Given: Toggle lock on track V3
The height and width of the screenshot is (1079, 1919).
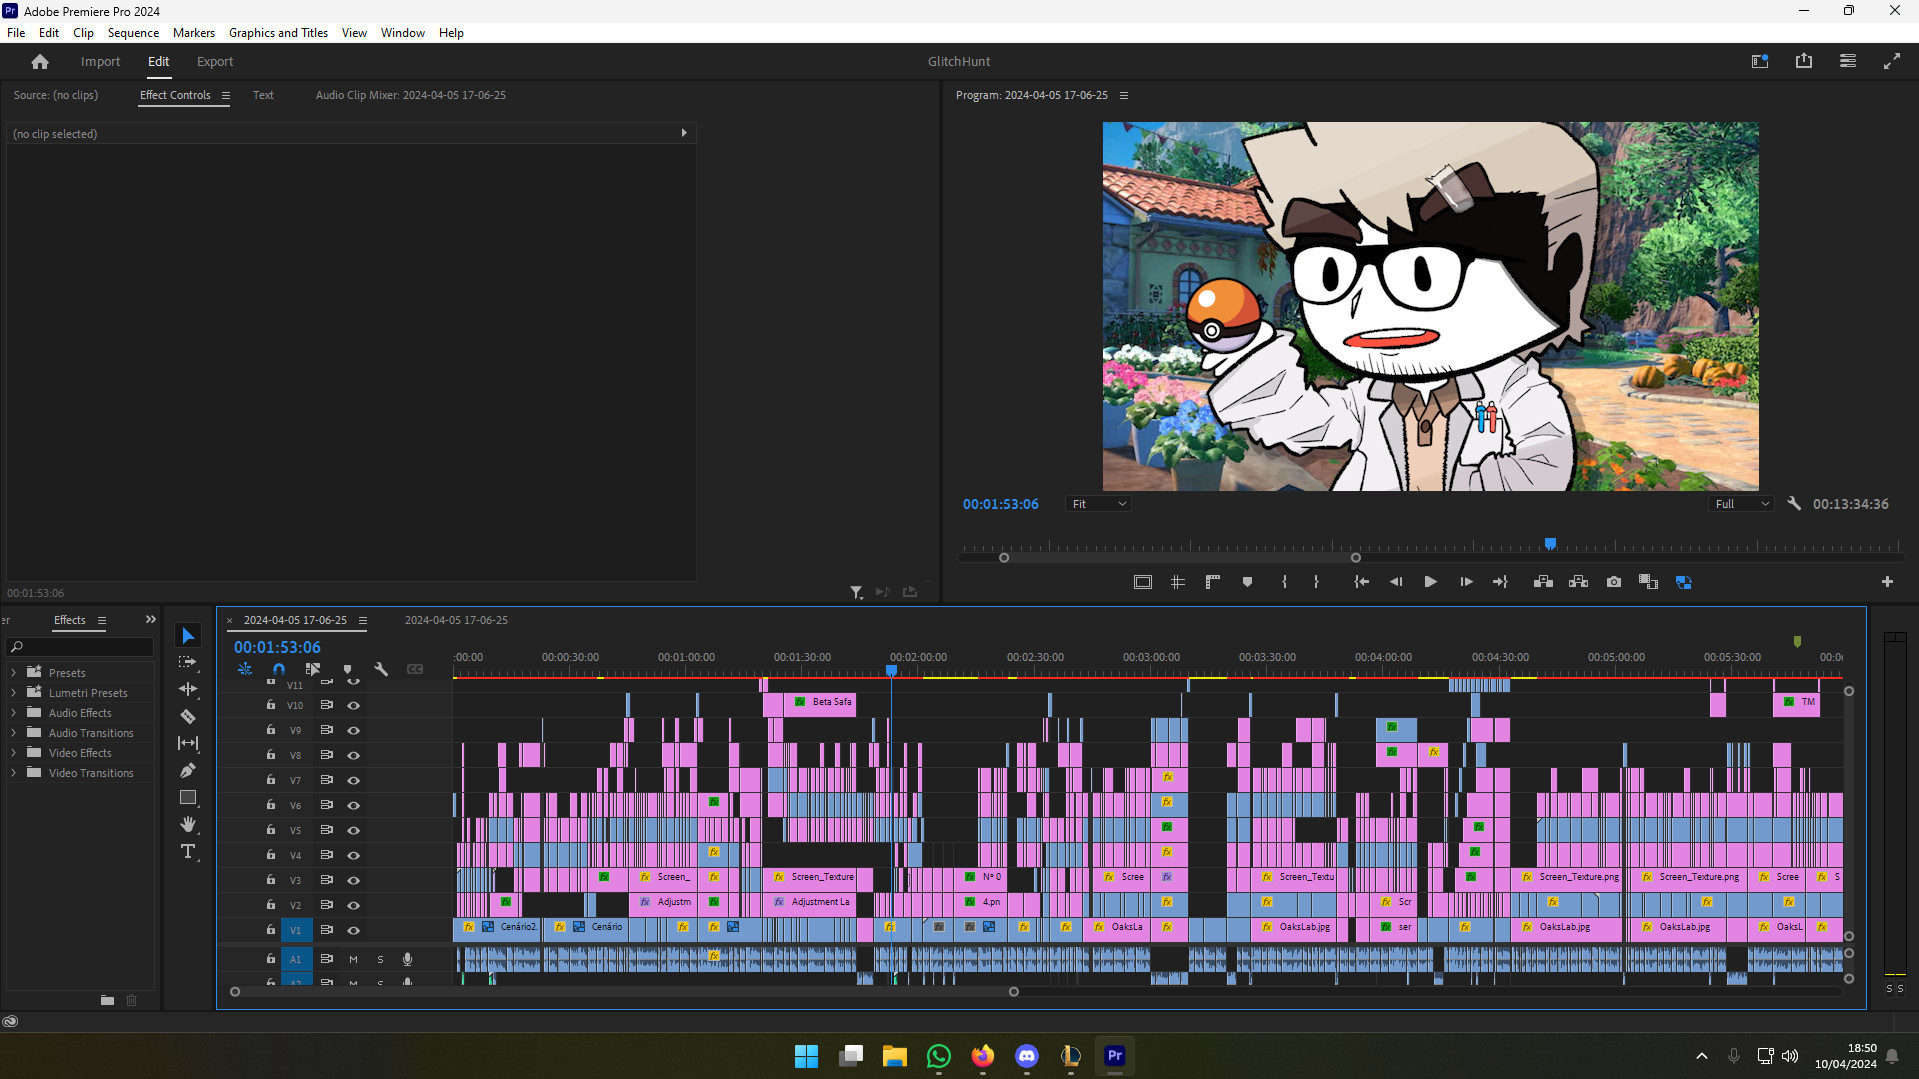Looking at the screenshot, I should (x=270, y=880).
